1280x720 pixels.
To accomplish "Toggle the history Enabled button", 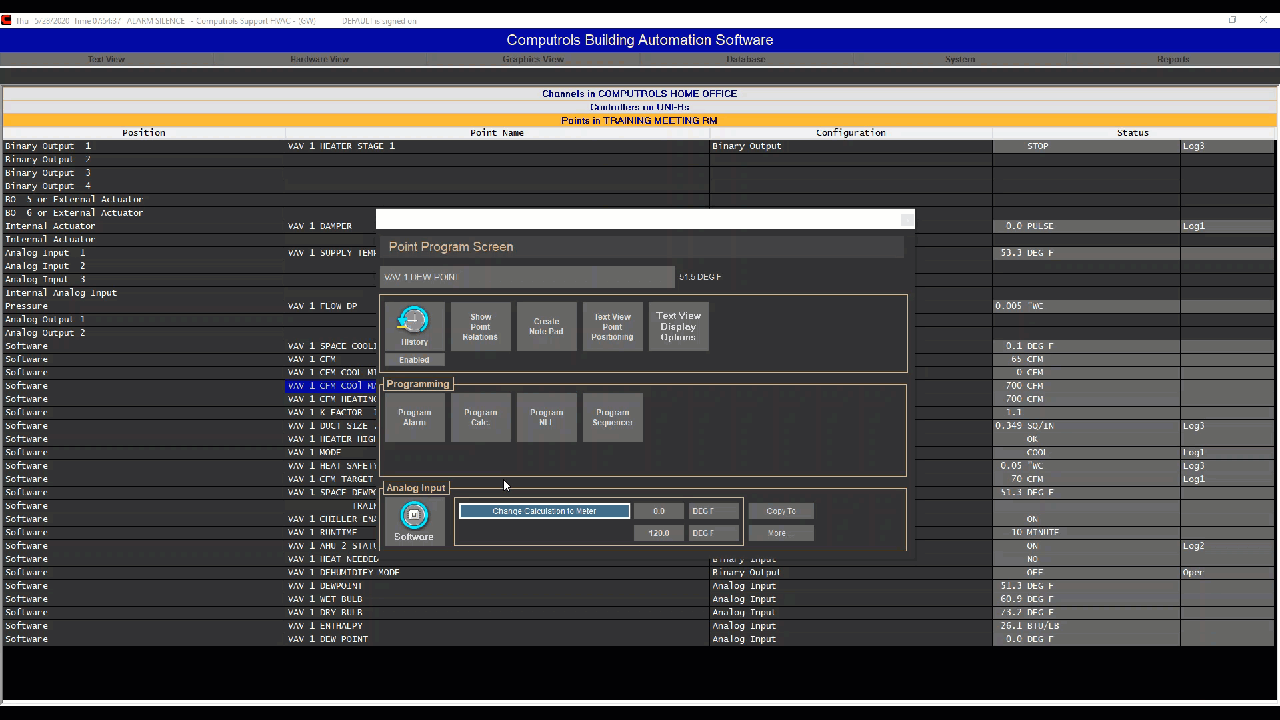I will pyautogui.click(x=414, y=360).
